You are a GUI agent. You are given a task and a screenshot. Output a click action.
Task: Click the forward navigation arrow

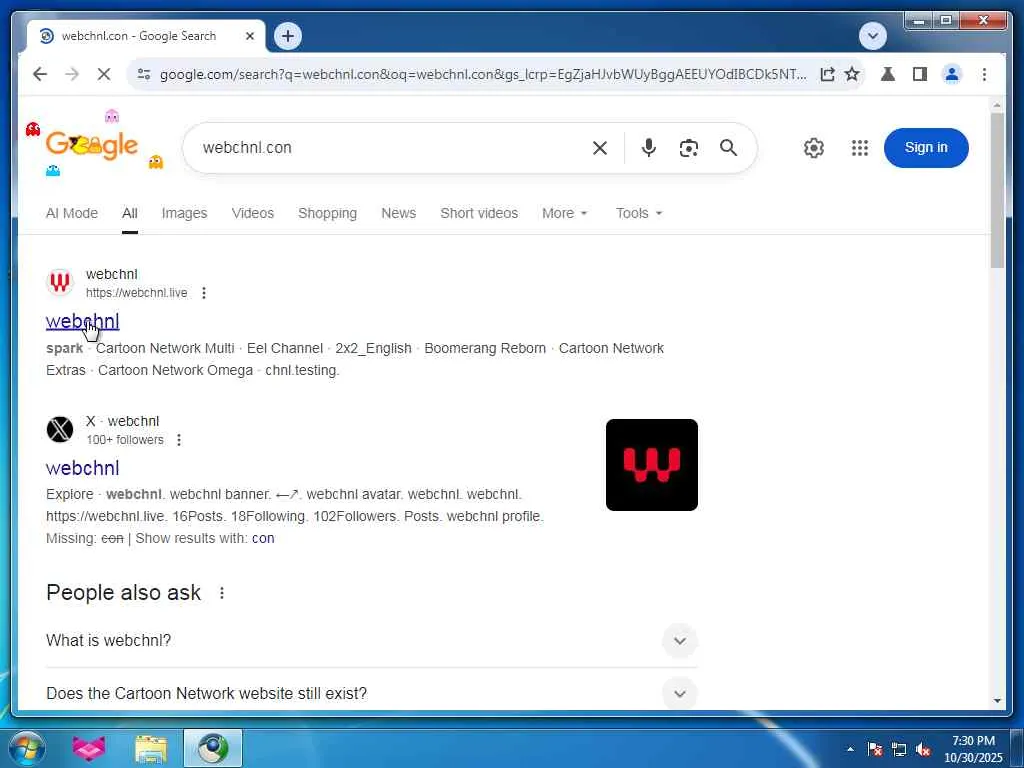pos(72,74)
